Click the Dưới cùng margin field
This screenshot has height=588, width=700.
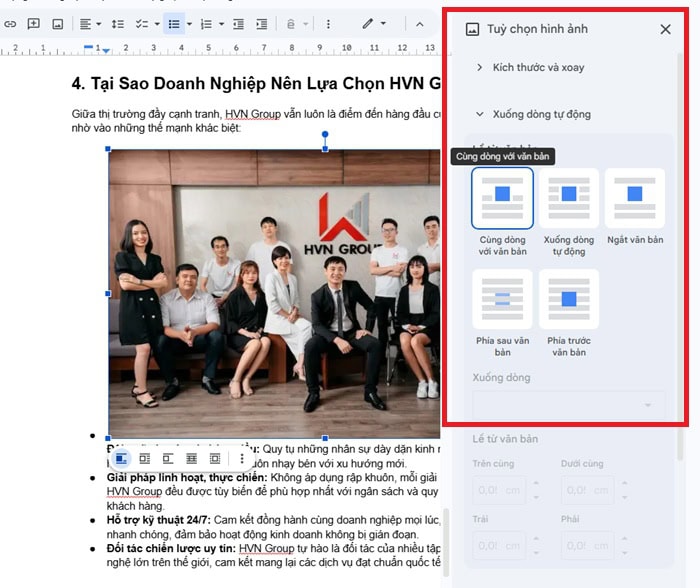(x=588, y=490)
